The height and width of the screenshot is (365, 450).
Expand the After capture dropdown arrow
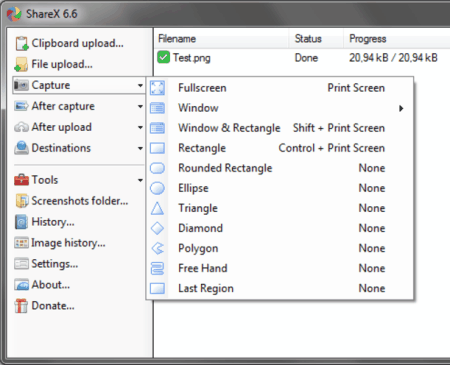coord(140,107)
